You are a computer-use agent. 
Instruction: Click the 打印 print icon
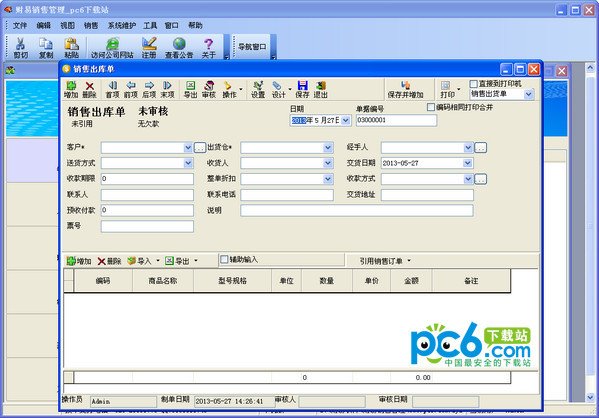point(447,90)
